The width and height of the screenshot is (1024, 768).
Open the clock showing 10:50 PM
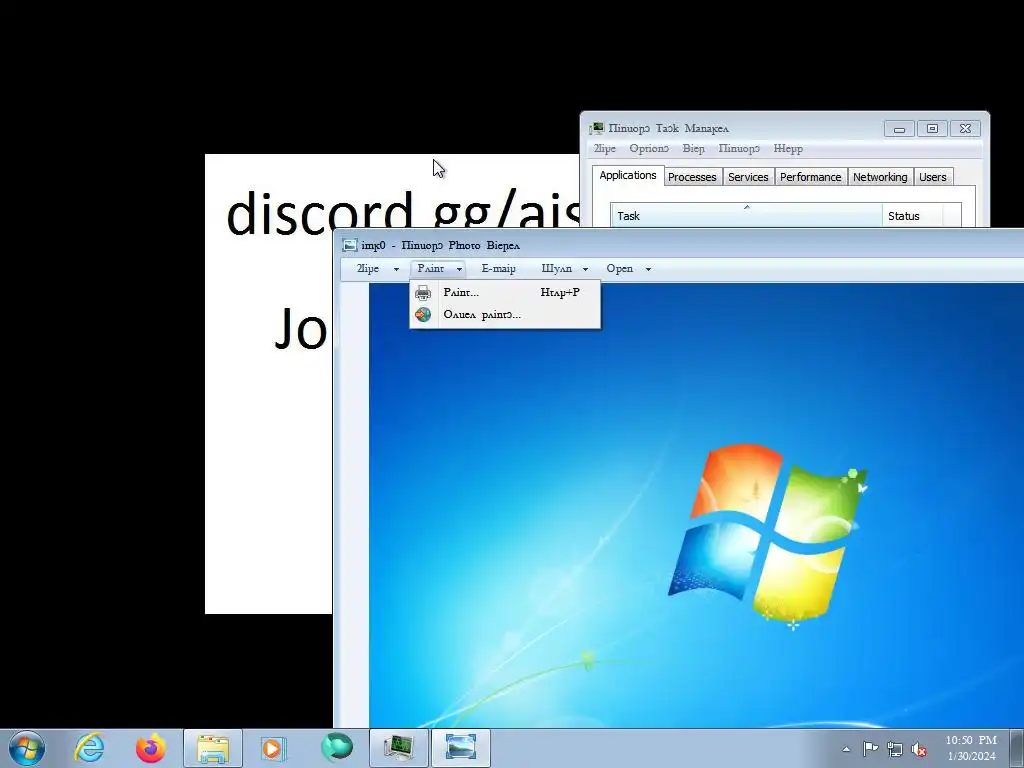971,748
